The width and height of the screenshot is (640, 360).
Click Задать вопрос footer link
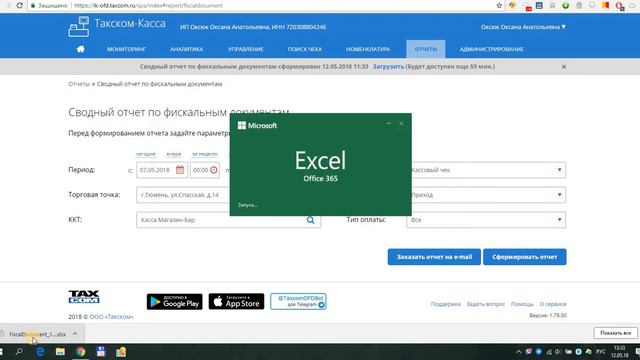(x=486, y=304)
